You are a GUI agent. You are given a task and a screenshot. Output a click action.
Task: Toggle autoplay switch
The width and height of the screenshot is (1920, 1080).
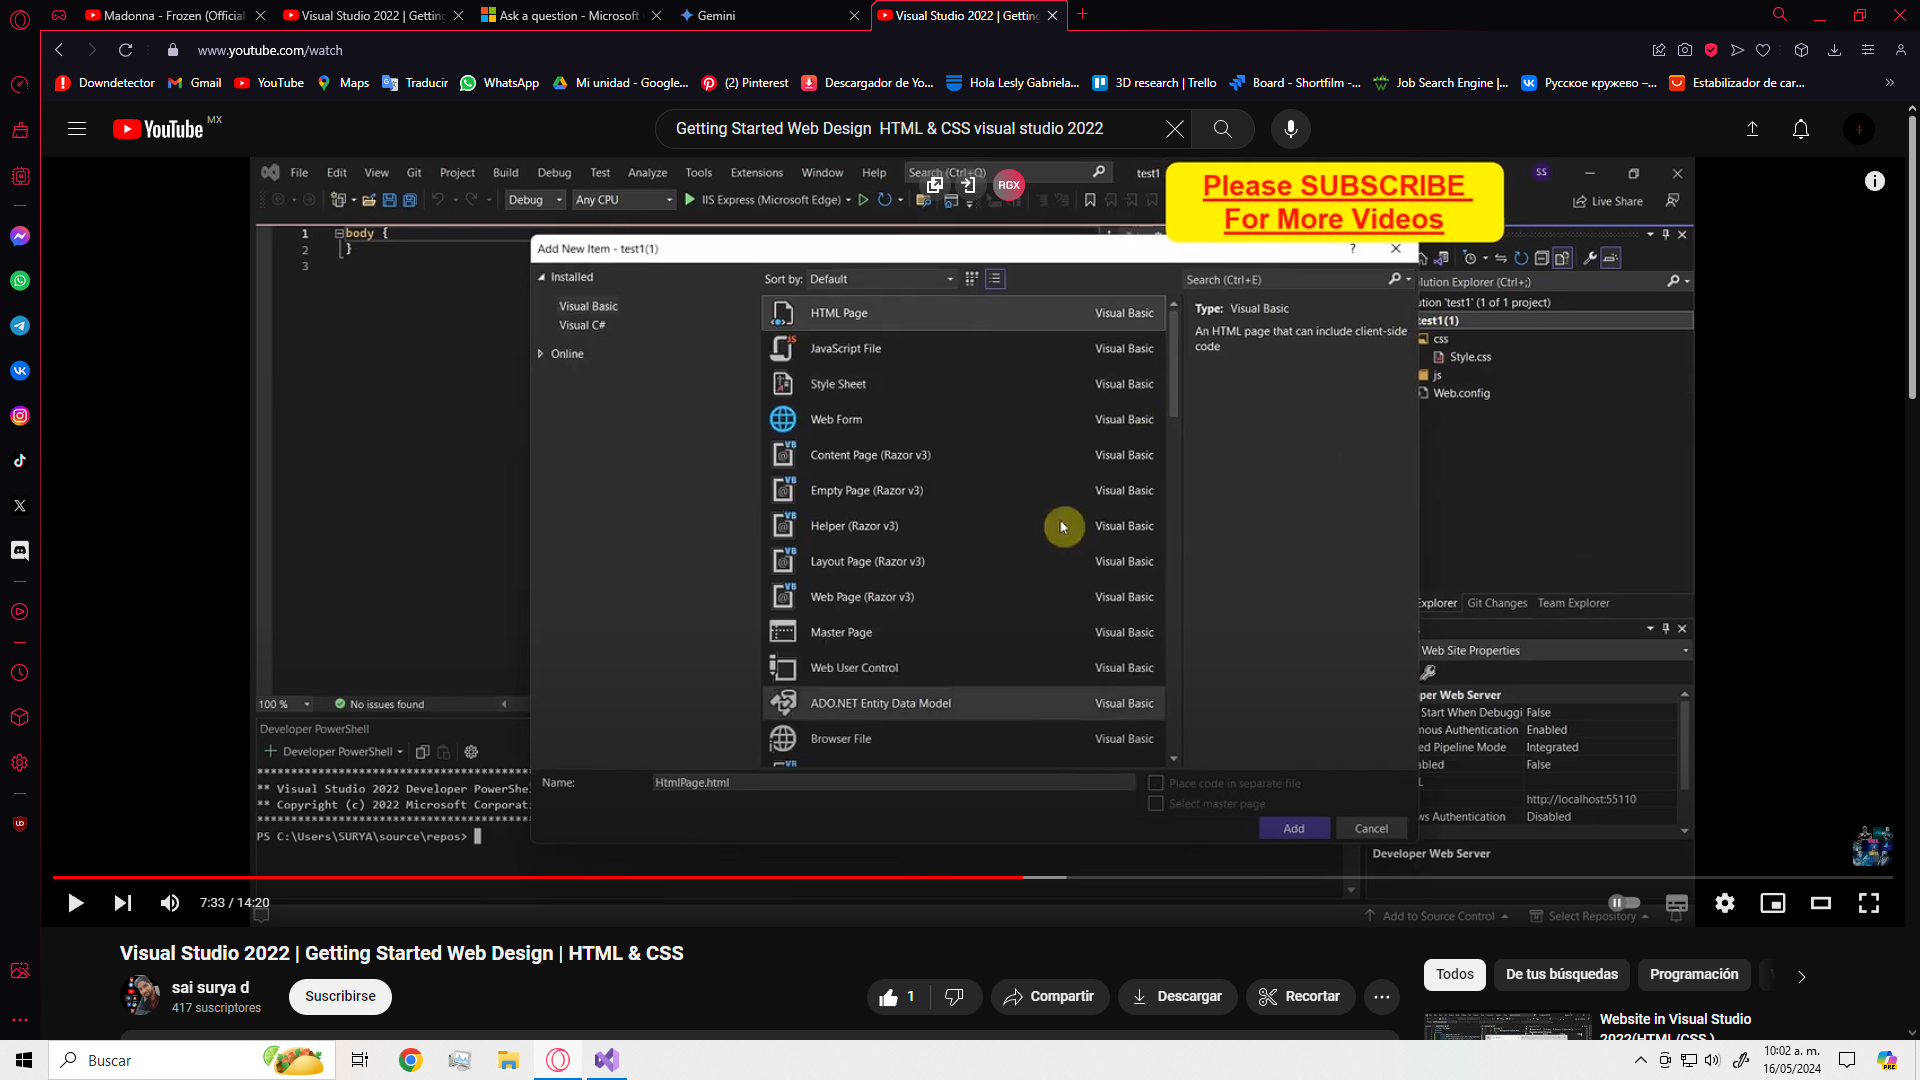tap(1624, 902)
